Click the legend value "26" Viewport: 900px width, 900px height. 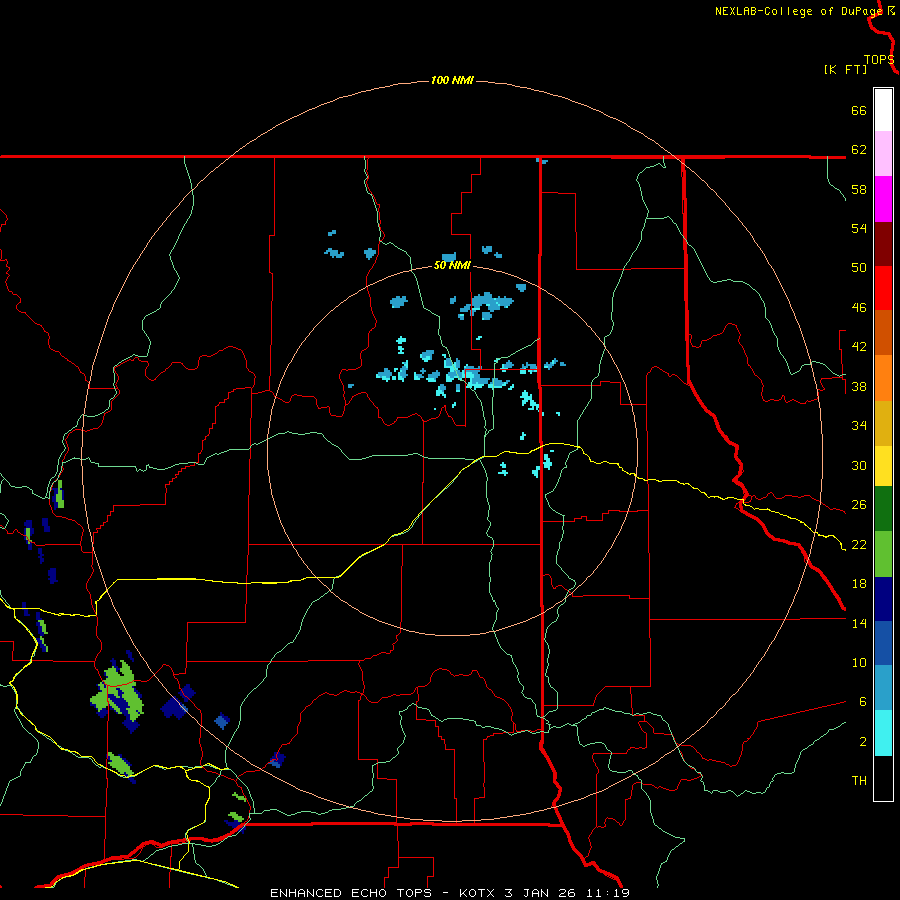pos(859,505)
